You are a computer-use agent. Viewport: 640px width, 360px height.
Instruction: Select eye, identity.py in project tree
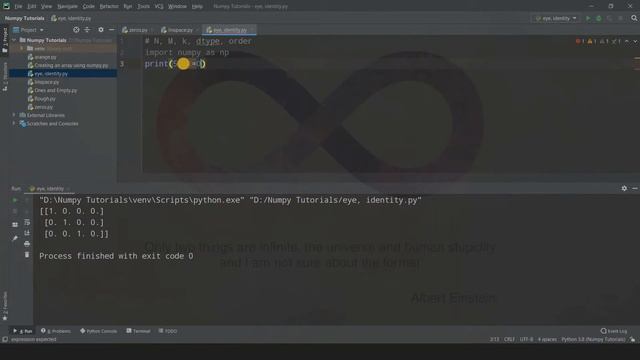51,74
